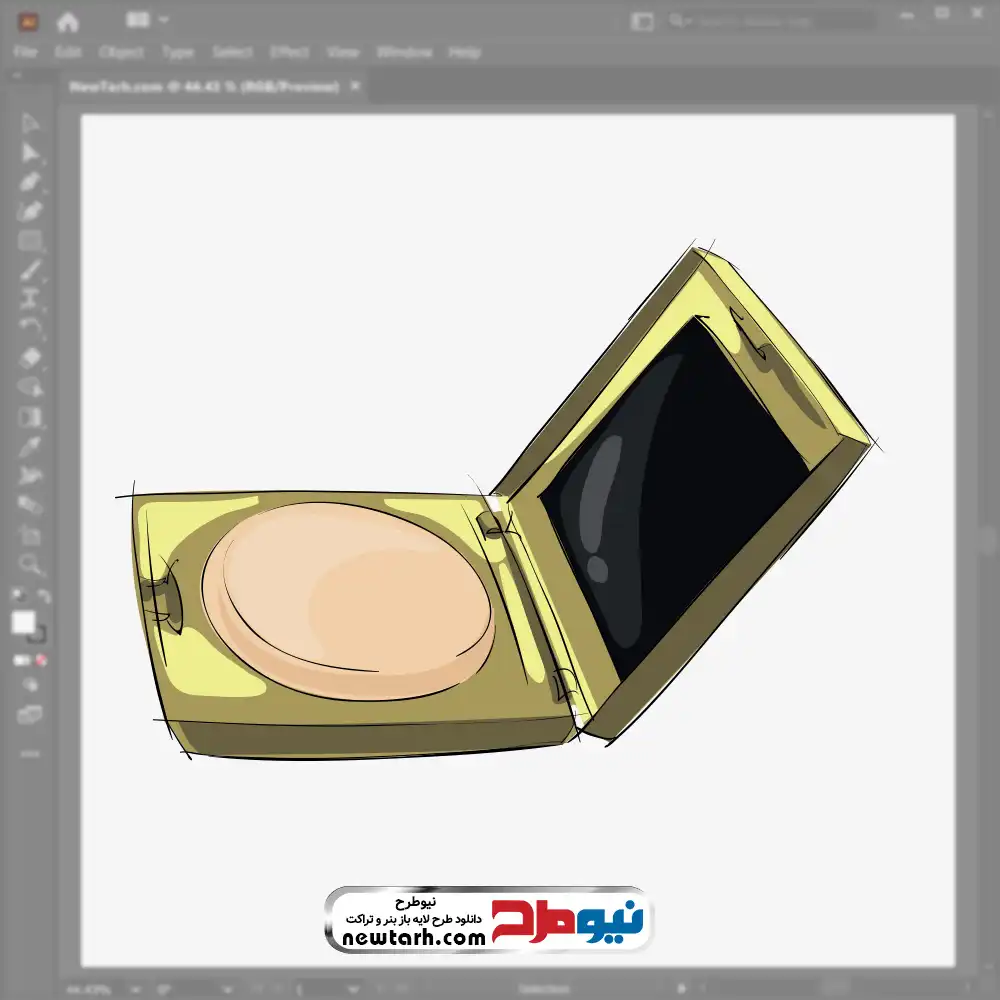
Task: Set paint to None
Action: pos(42,660)
